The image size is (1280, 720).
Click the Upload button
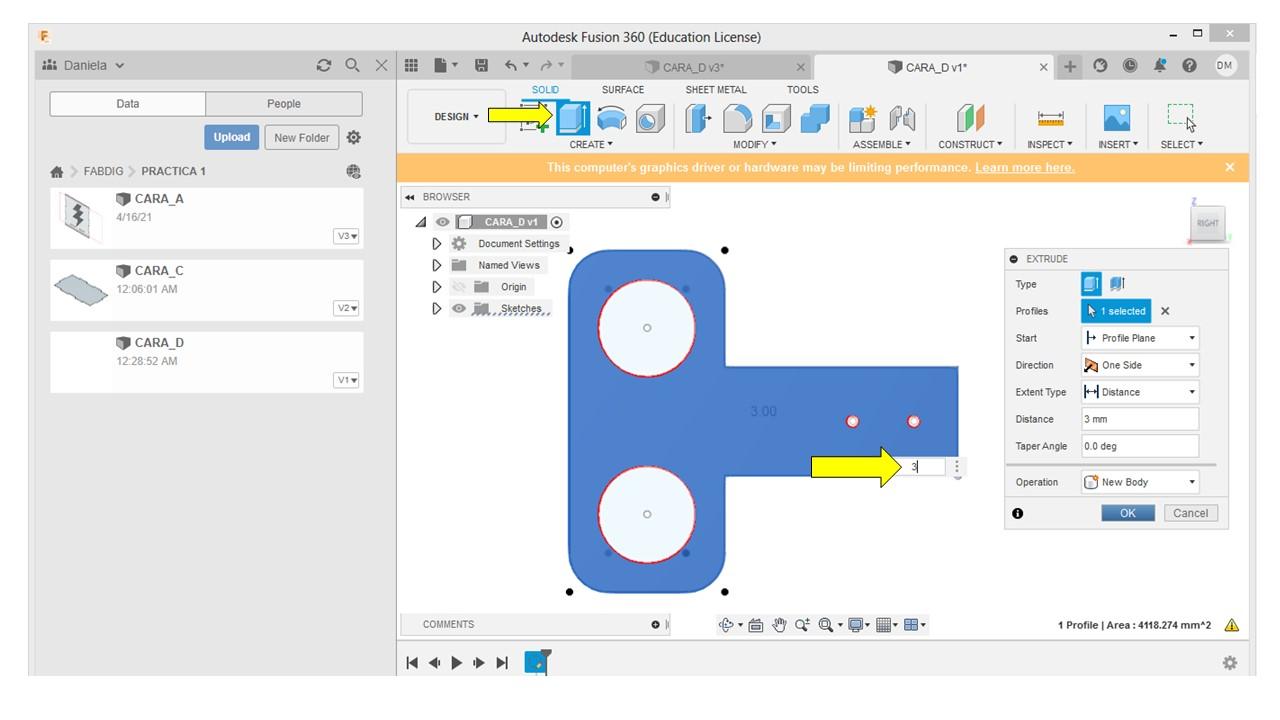tap(232, 137)
